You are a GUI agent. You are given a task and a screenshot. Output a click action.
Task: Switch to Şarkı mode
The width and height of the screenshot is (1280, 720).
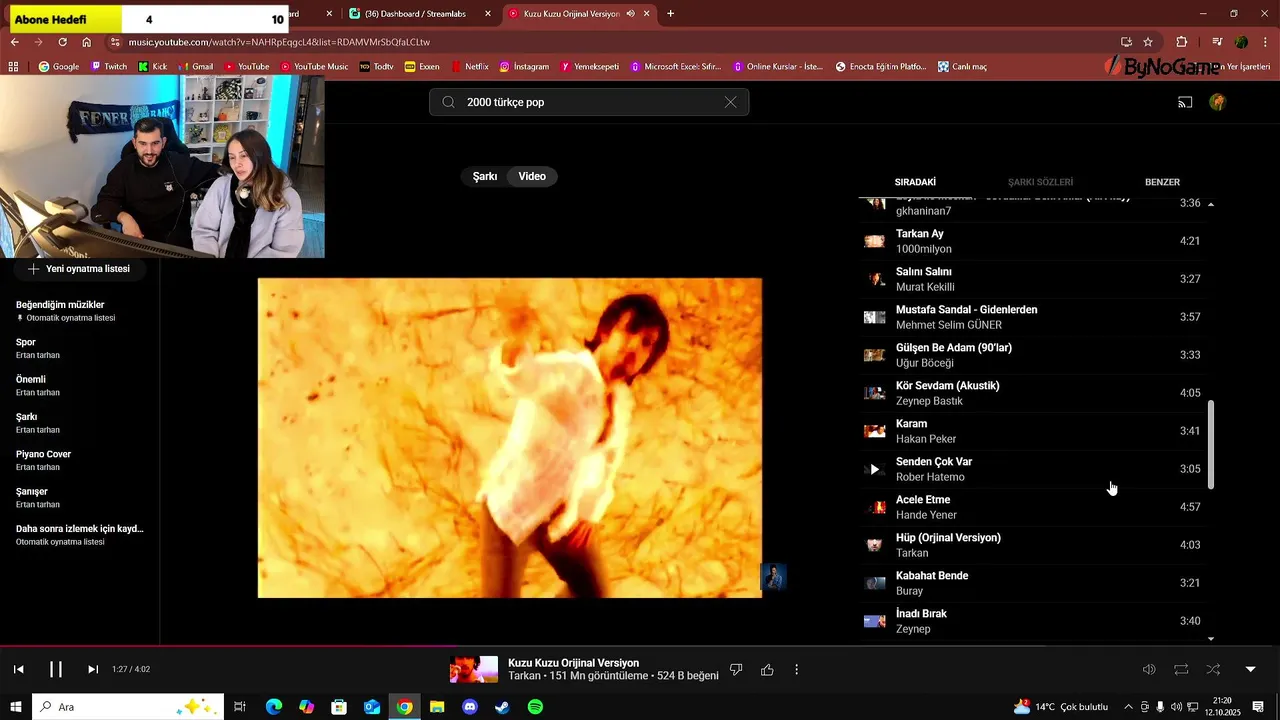485,176
